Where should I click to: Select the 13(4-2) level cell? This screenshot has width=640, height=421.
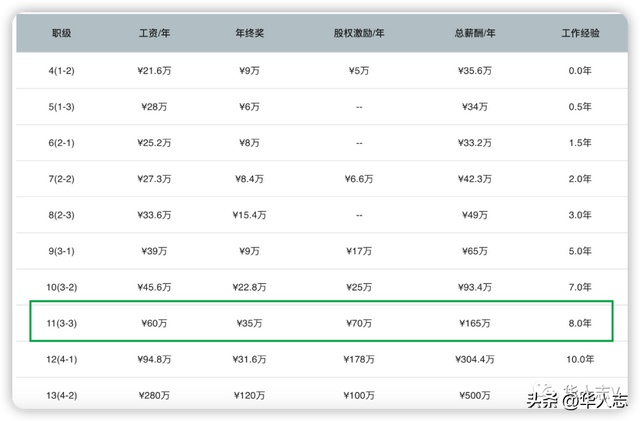coord(61,395)
